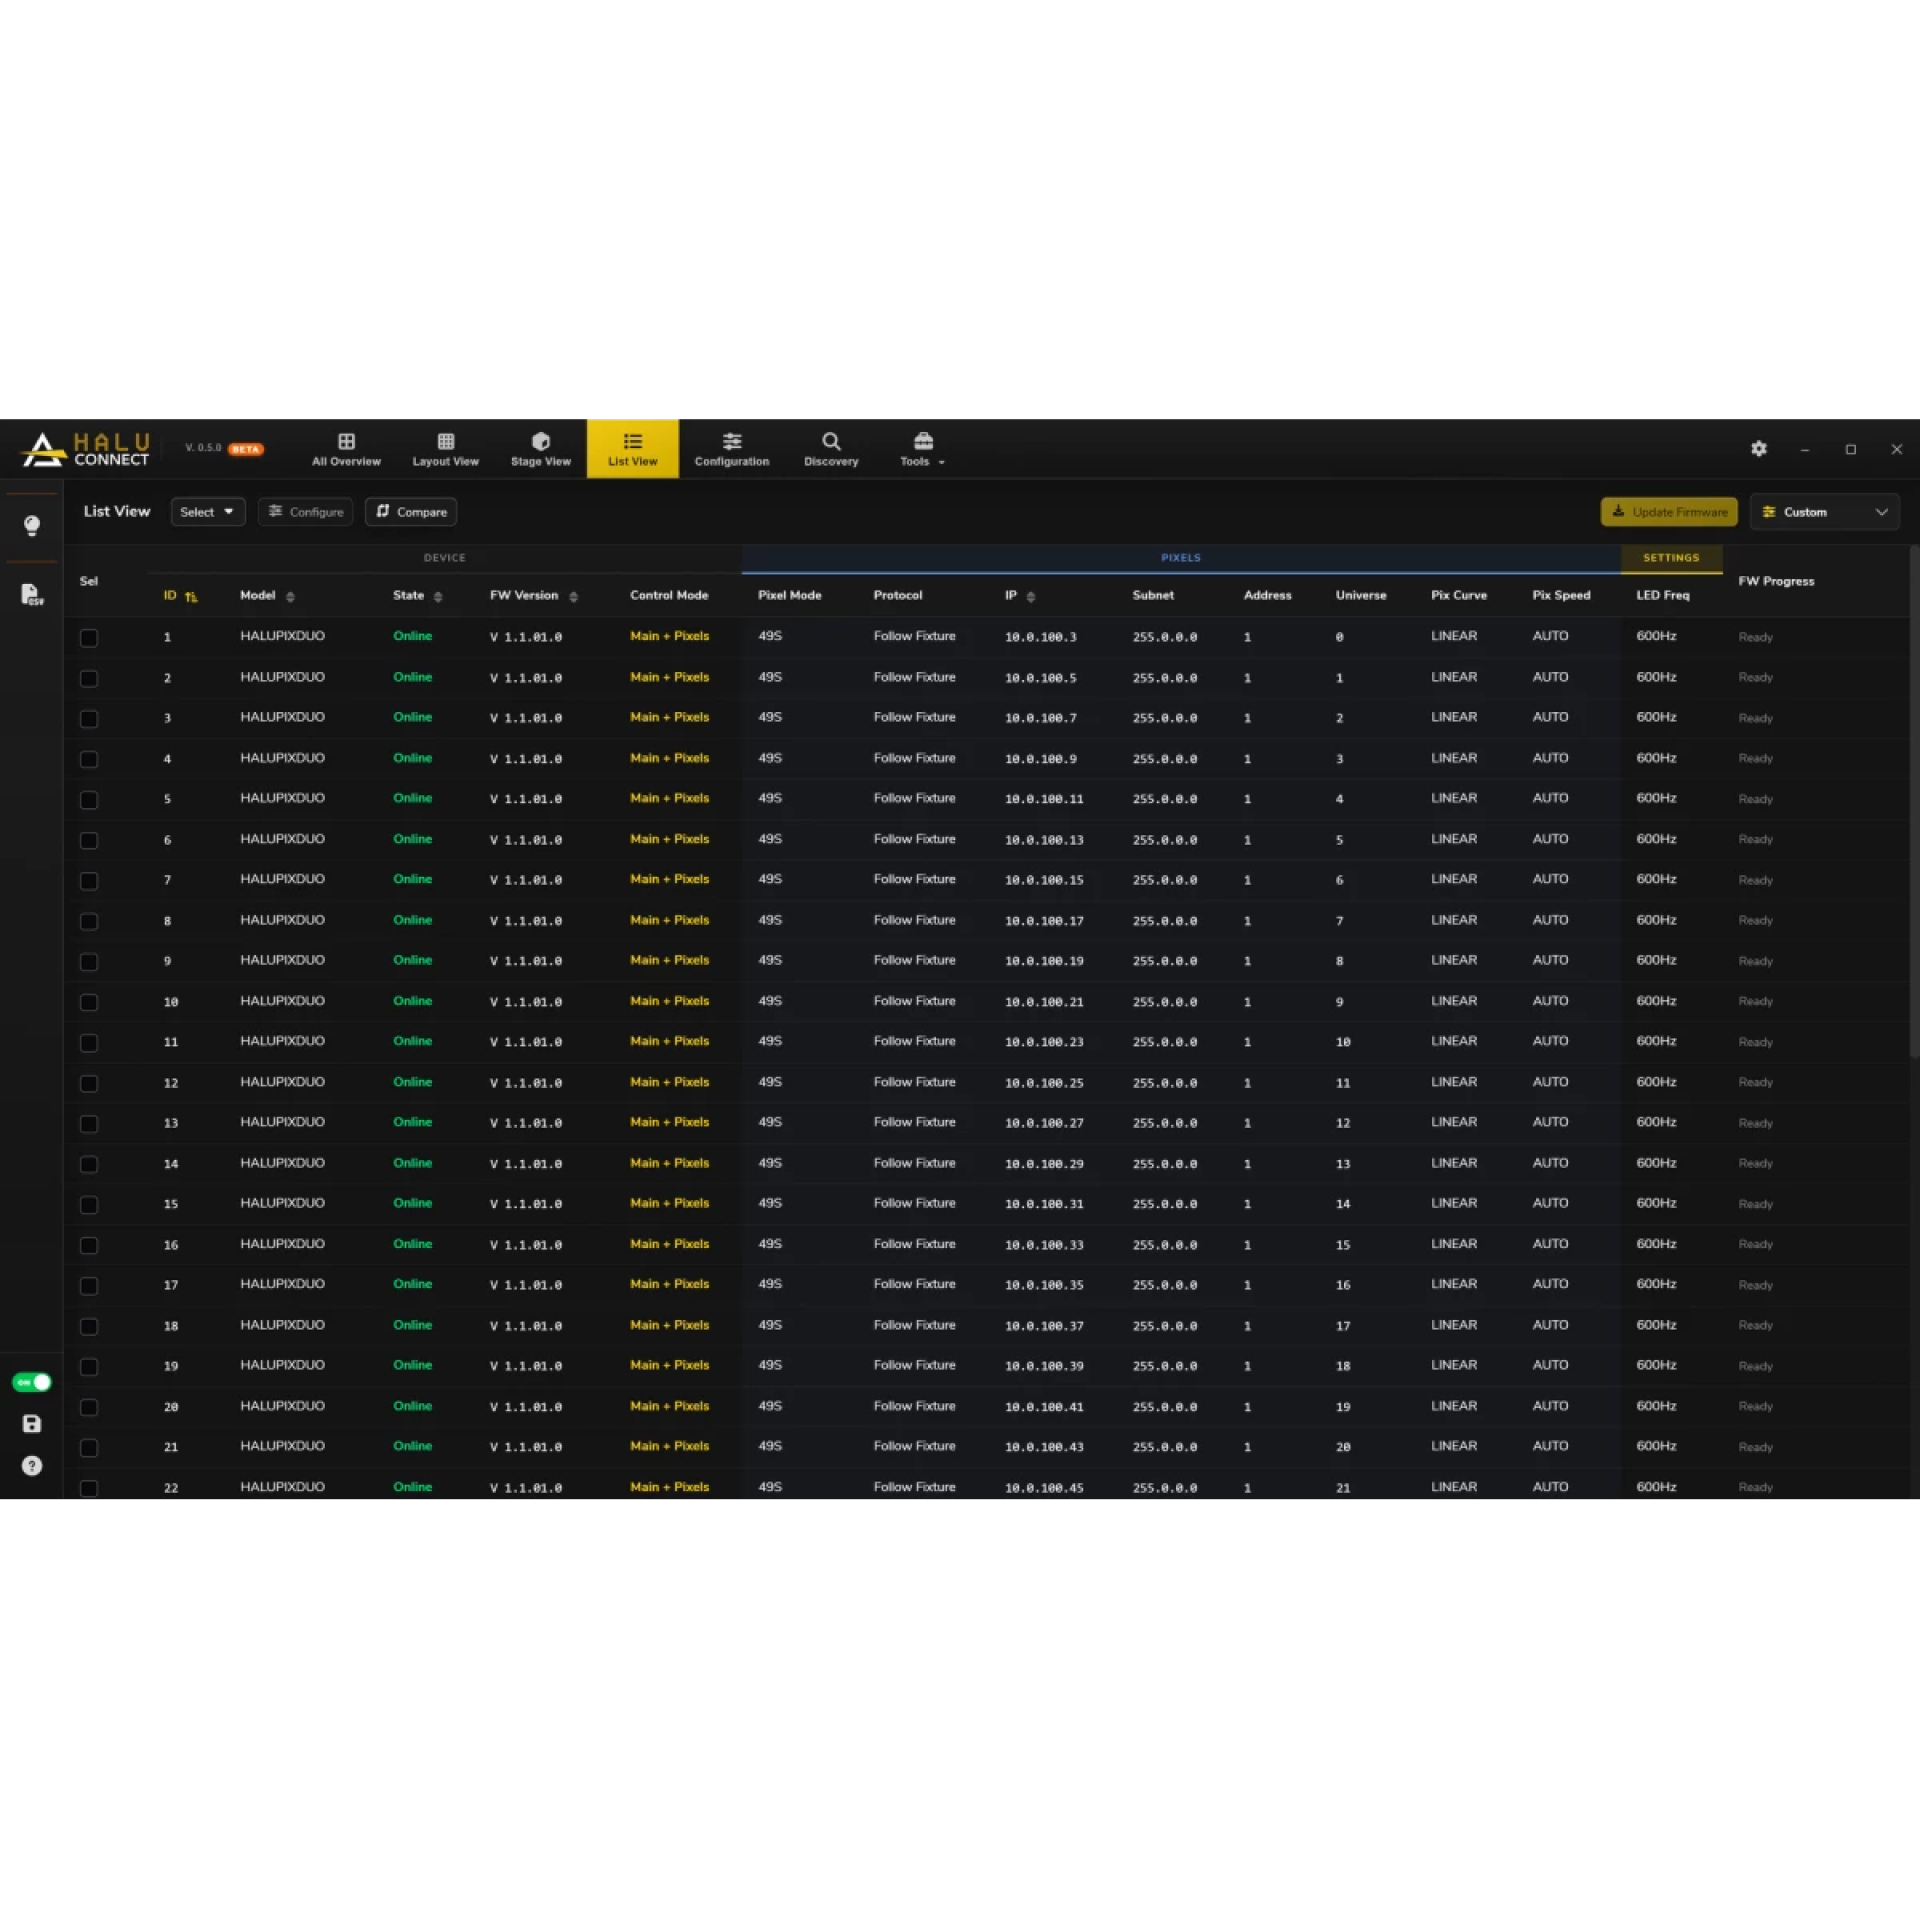Check the box for device ID 1

(x=89, y=638)
